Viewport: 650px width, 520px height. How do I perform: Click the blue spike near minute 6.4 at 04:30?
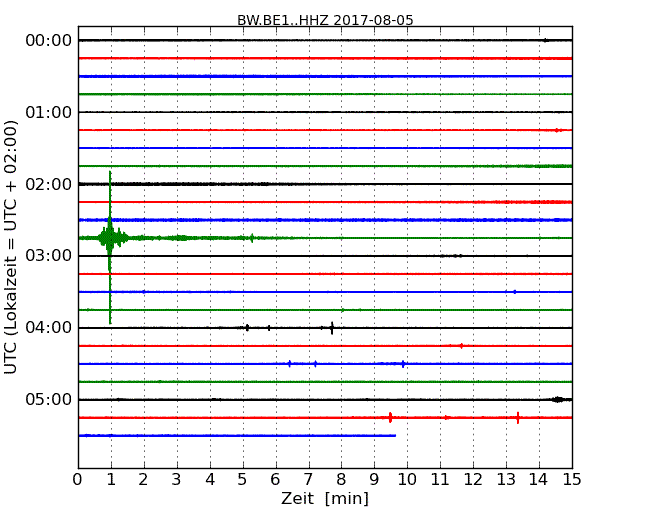tap(290, 364)
